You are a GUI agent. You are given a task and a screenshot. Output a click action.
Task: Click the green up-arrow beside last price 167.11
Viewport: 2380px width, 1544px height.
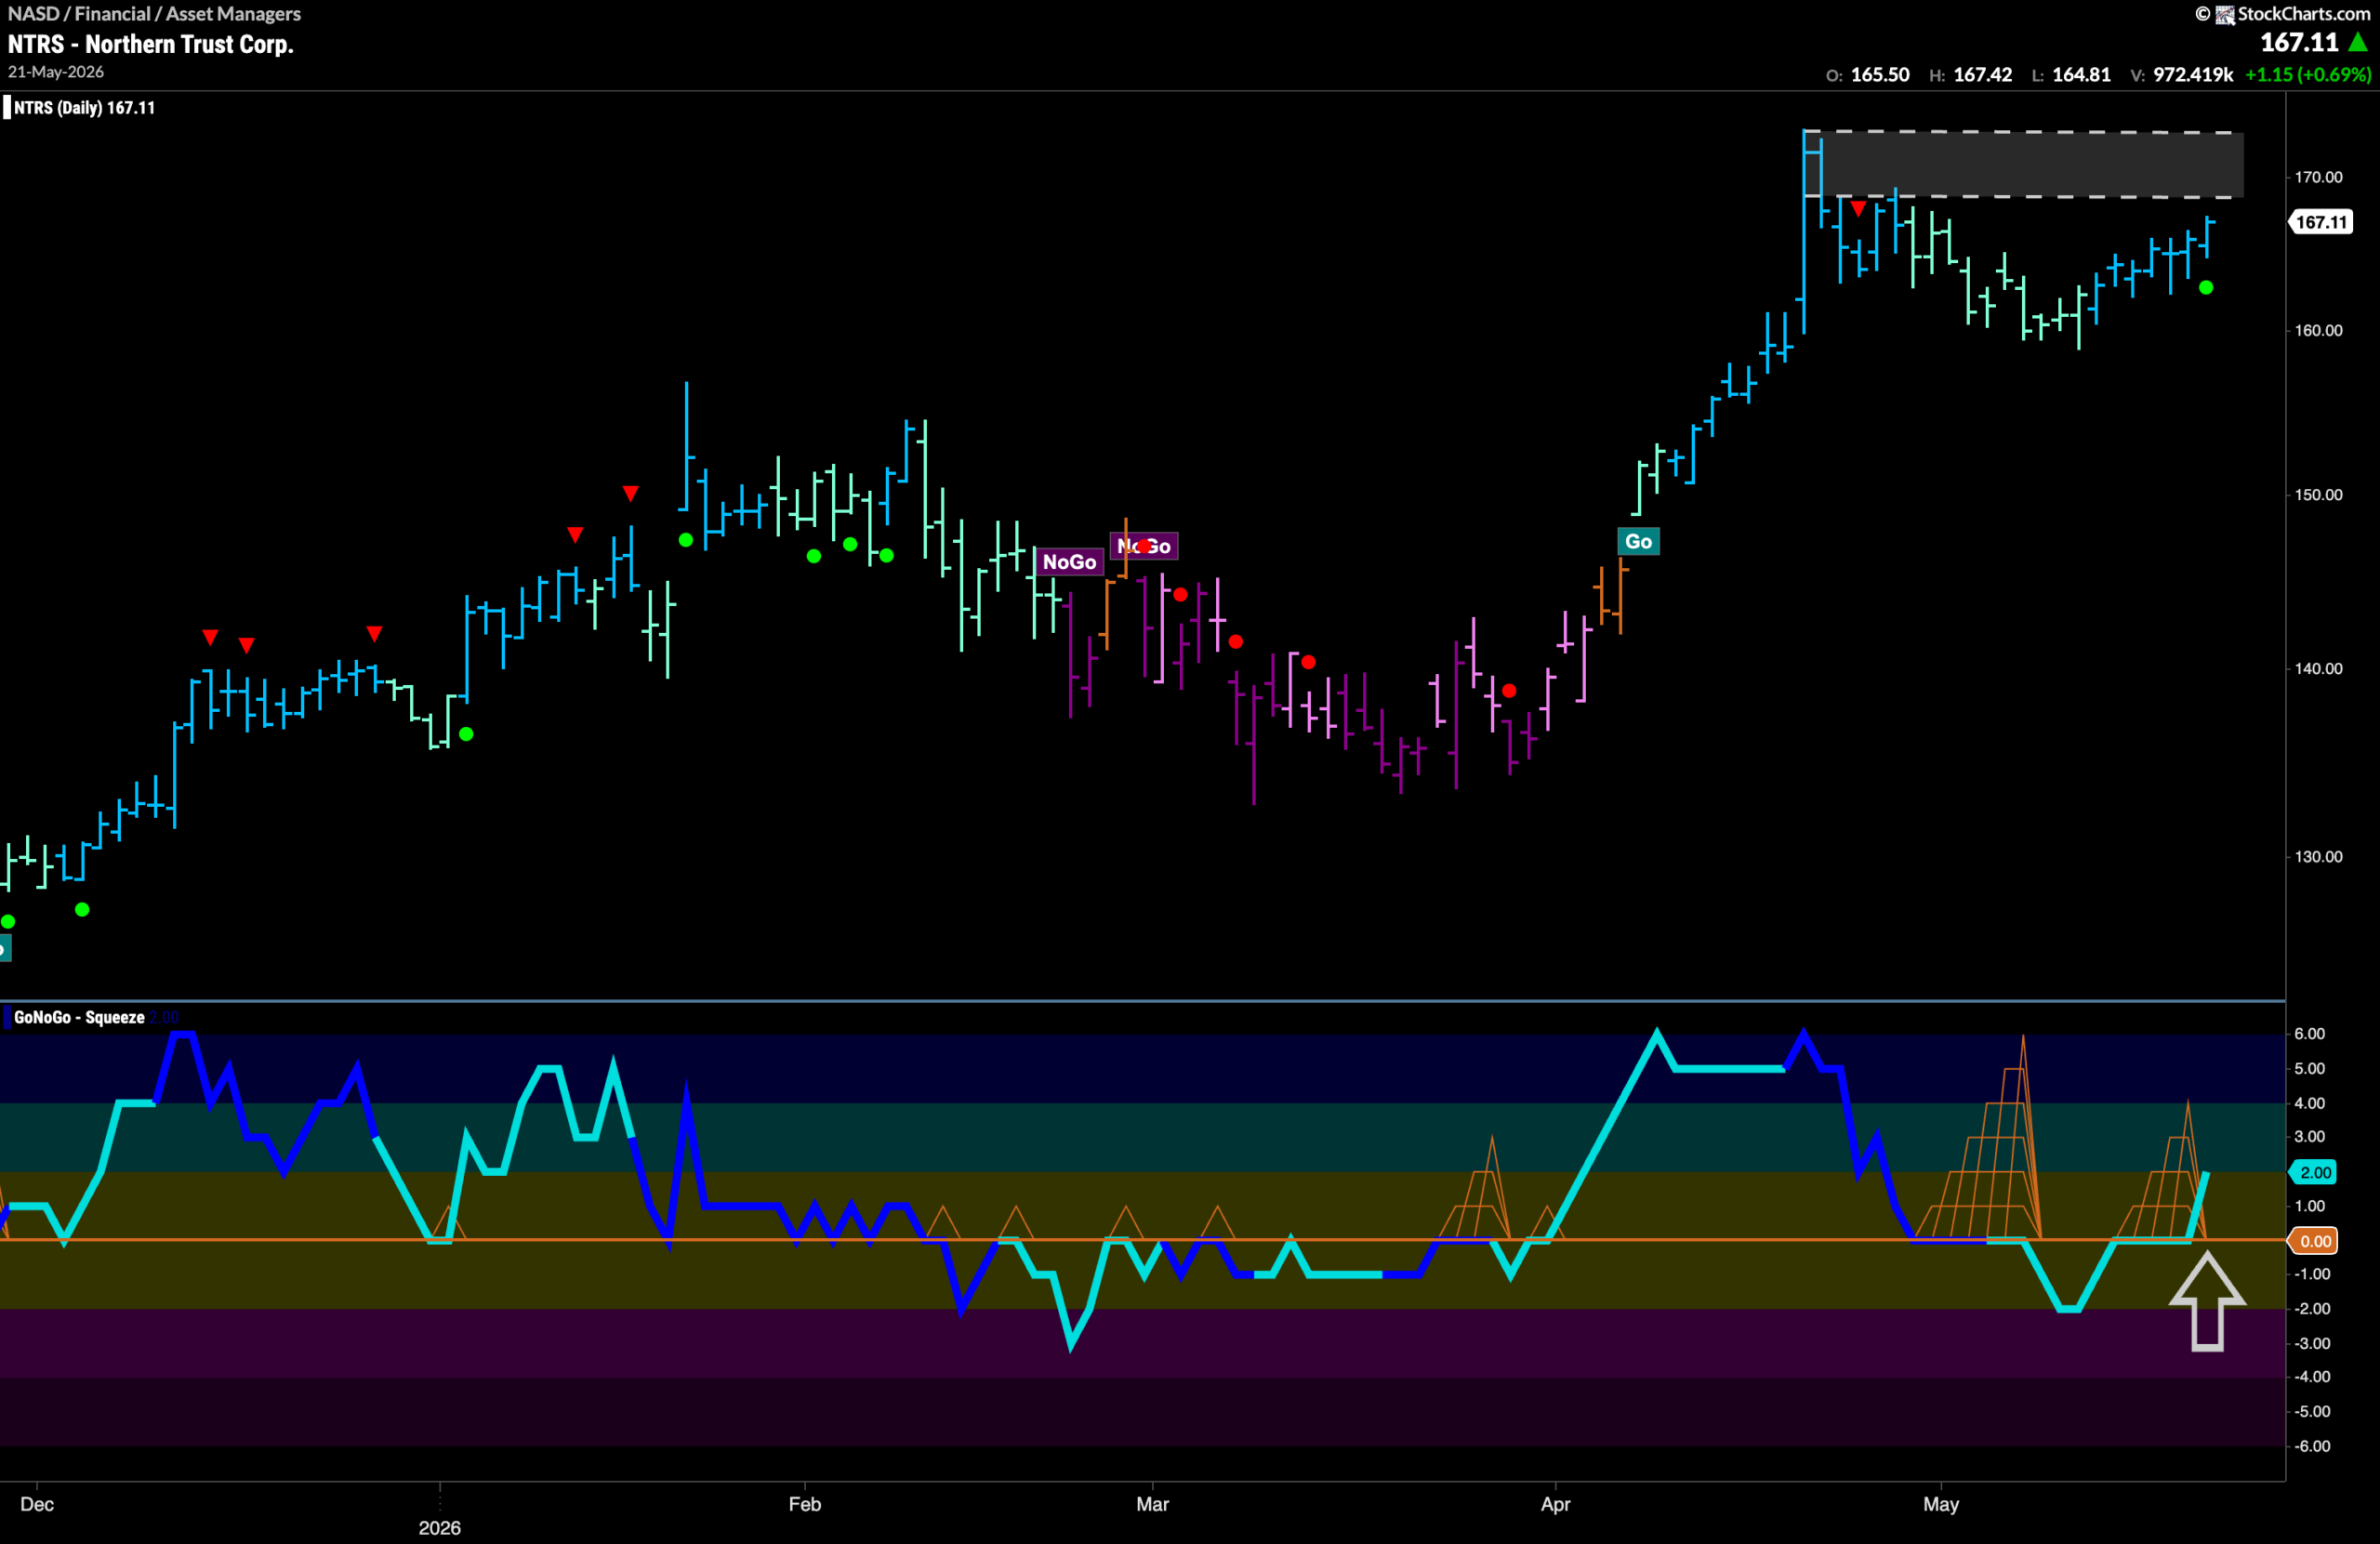(2358, 42)
